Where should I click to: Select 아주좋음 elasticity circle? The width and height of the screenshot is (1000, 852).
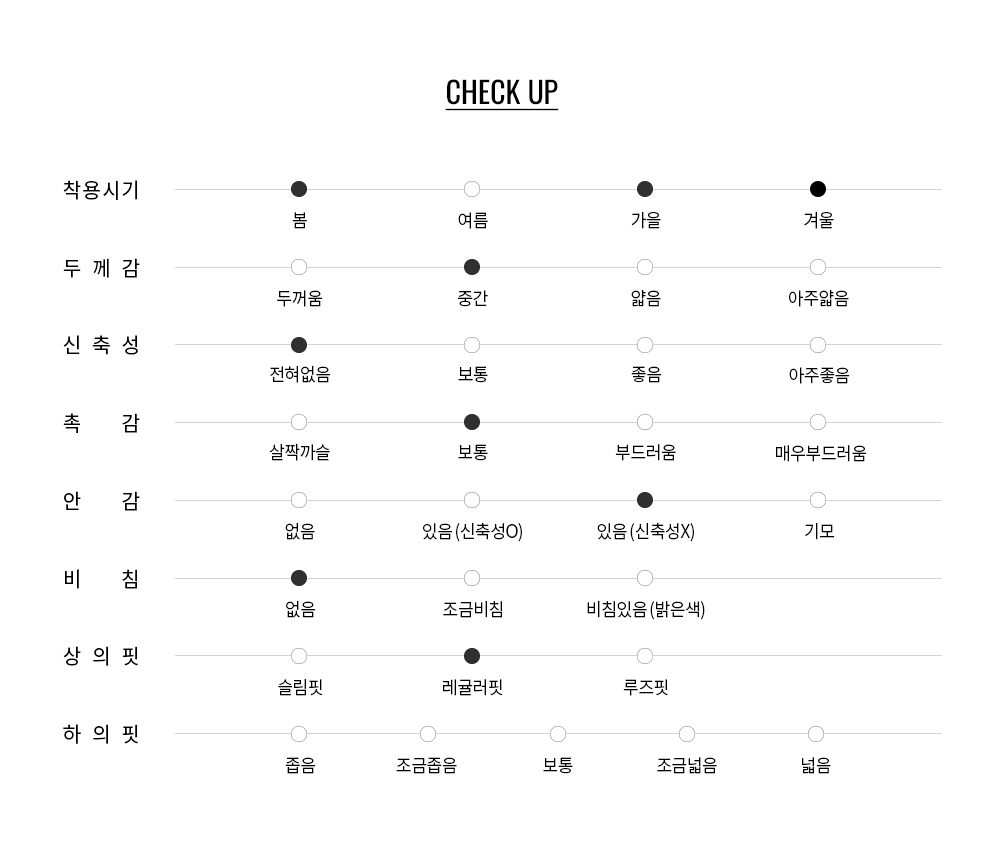point(818,345)
